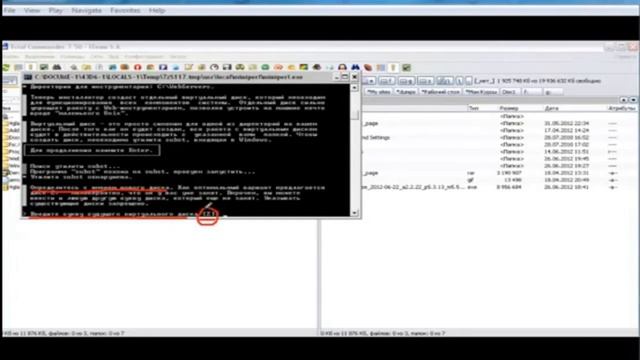Switch to the Disc1 tab
640x360 pixels.
(x=509, y=92)
